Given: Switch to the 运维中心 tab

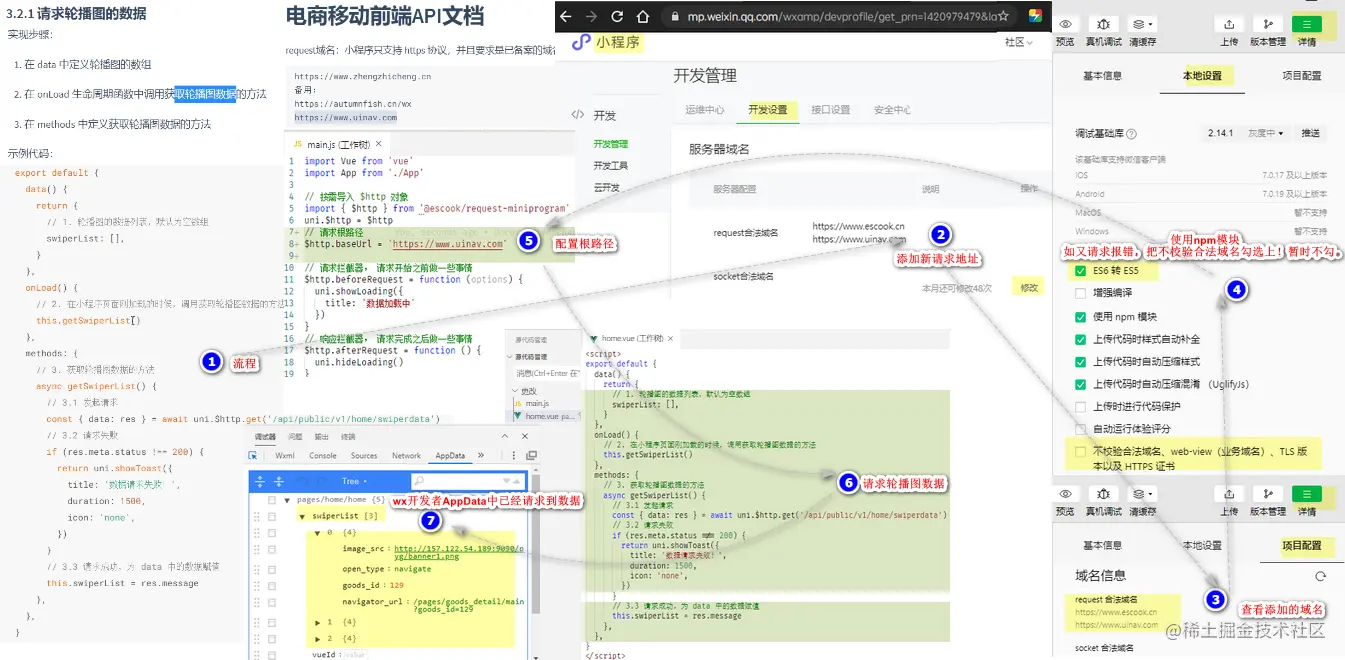Looking at the screenshot, I should click(705, 110).
